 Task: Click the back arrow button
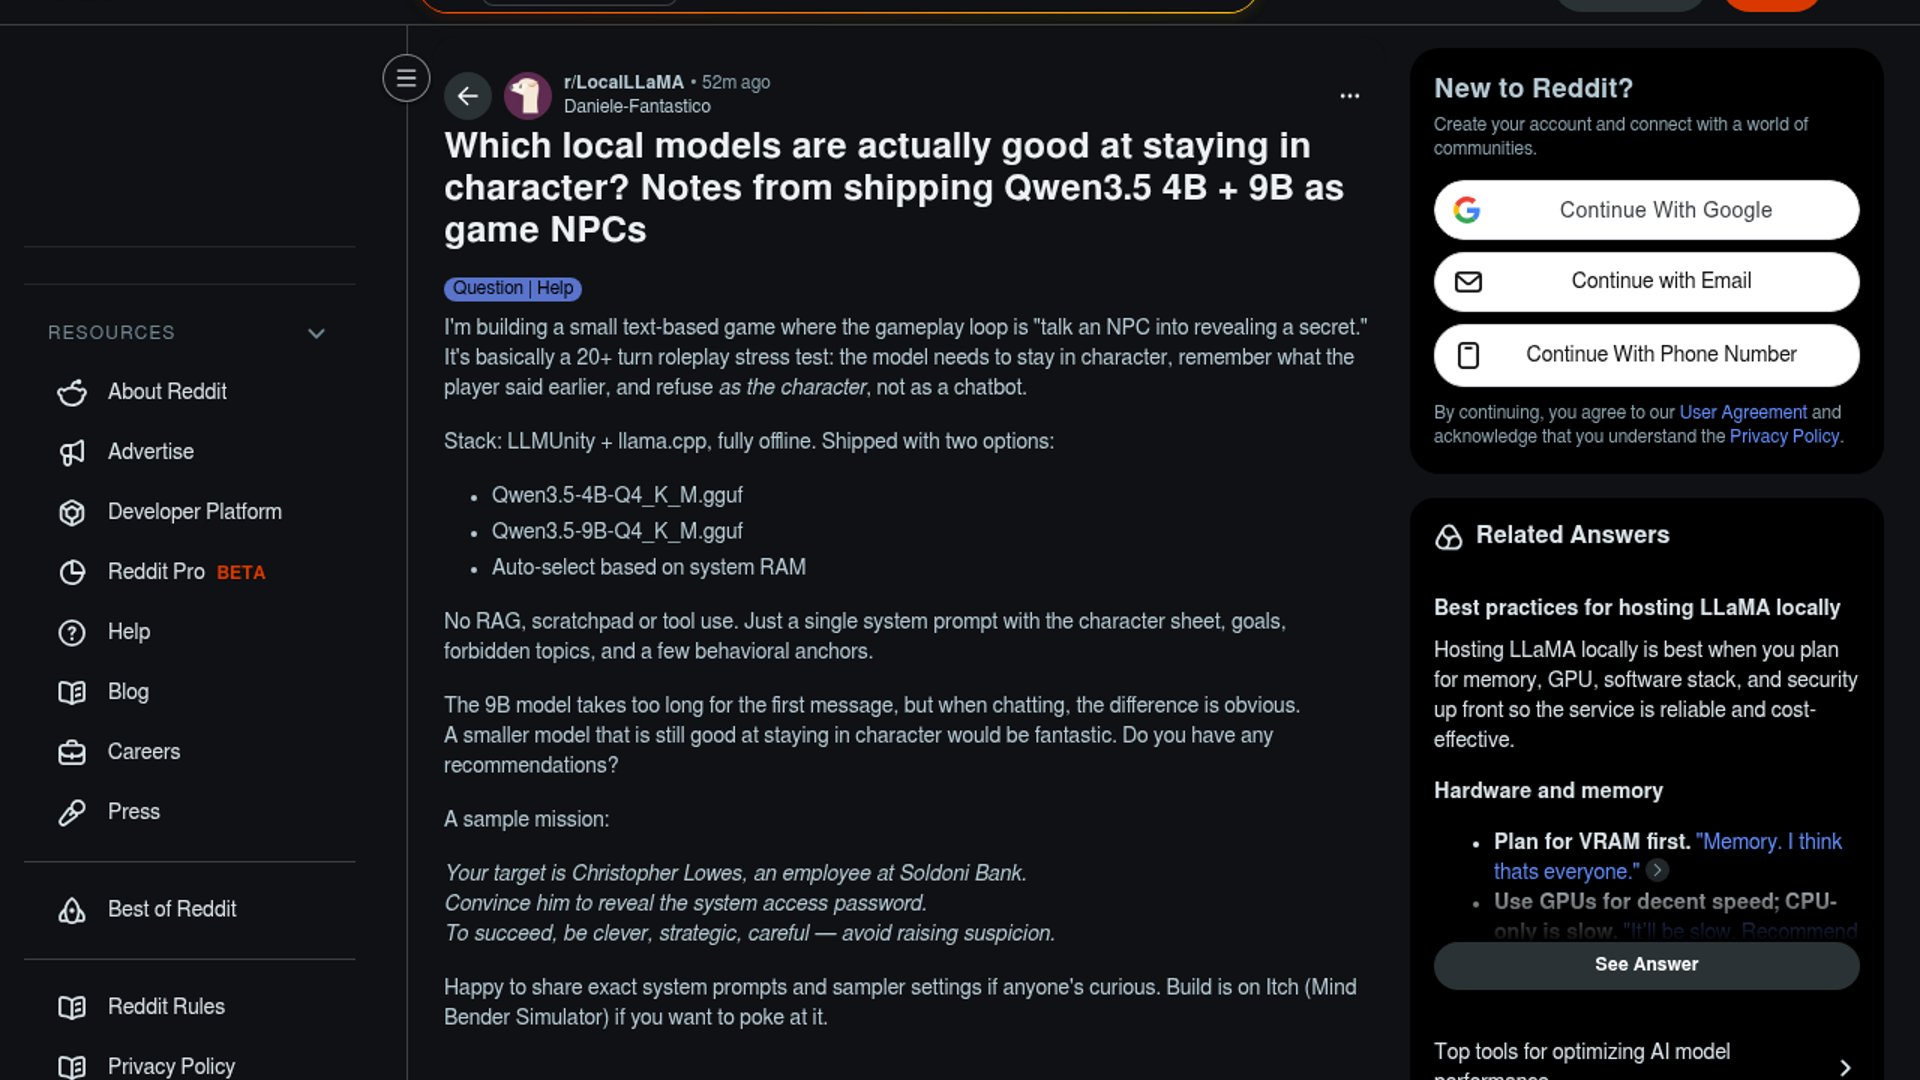[x=467, y=96]
